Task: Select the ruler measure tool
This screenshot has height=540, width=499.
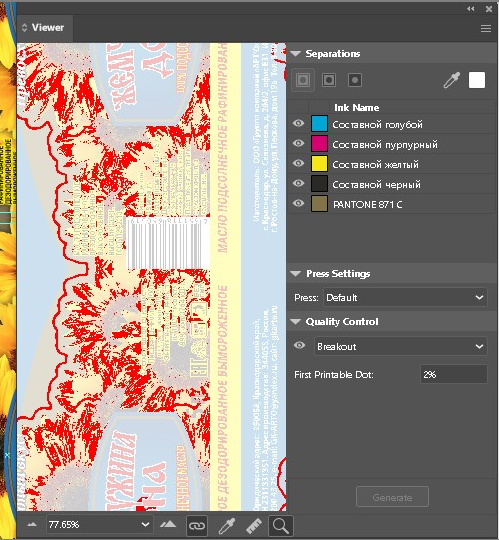Action: pyautogui.click(x=254, y=526)
